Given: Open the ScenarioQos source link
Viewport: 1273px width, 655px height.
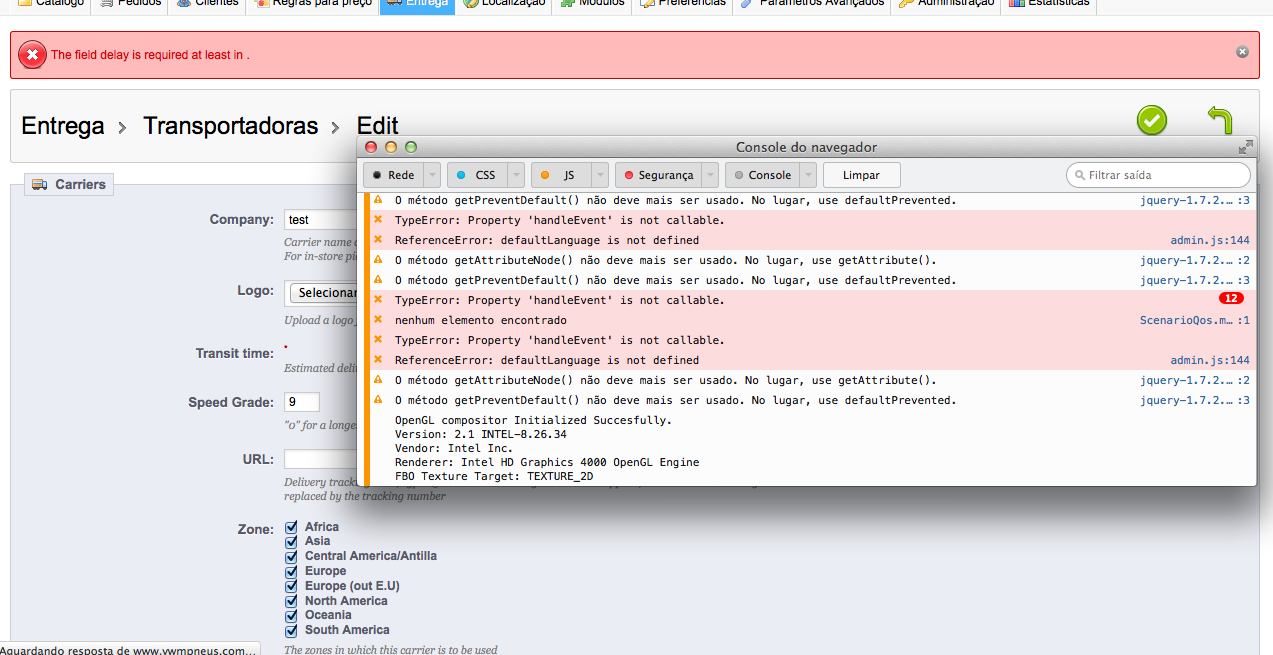Looking at the screenshot, I should [x=1195, y=320].
